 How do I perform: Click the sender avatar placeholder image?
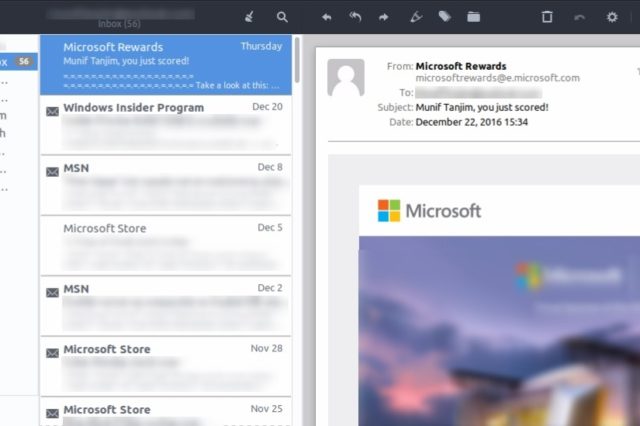coord(346,78)
